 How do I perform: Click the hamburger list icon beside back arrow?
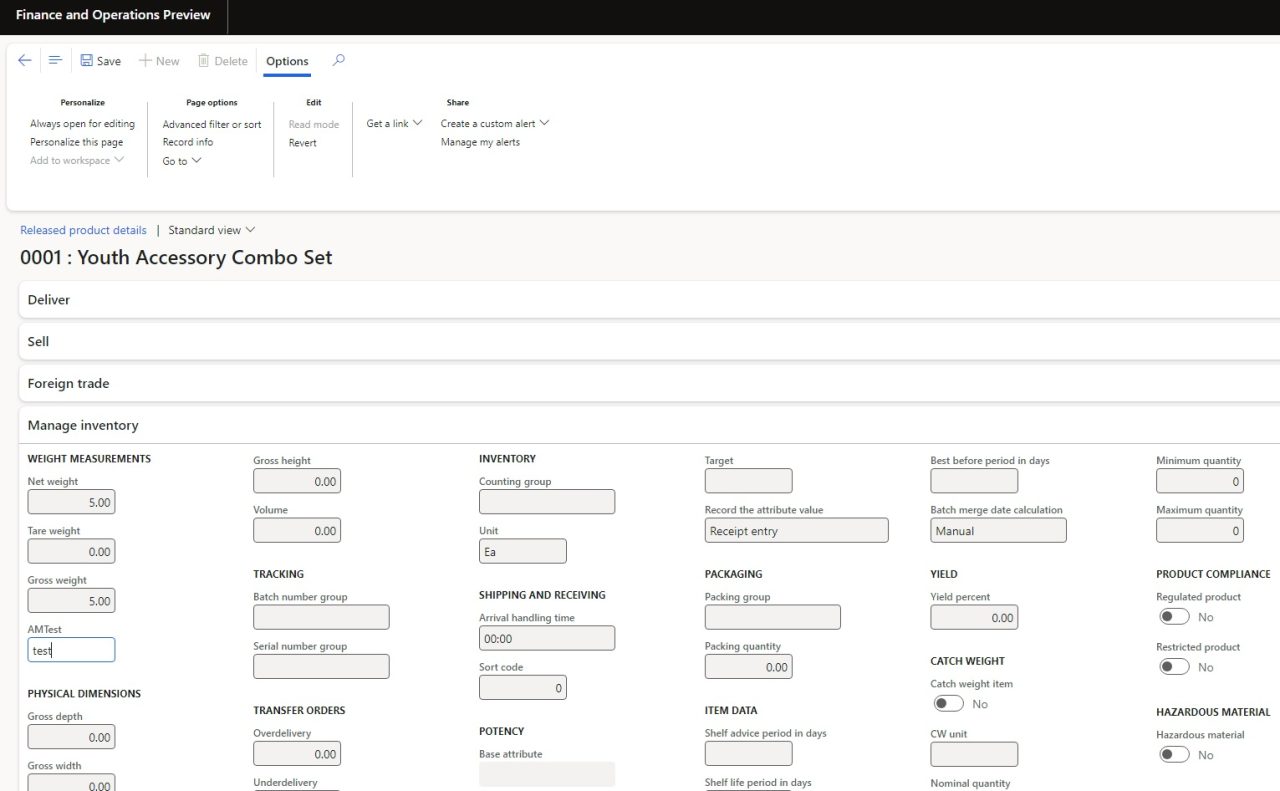pos(55,60)
